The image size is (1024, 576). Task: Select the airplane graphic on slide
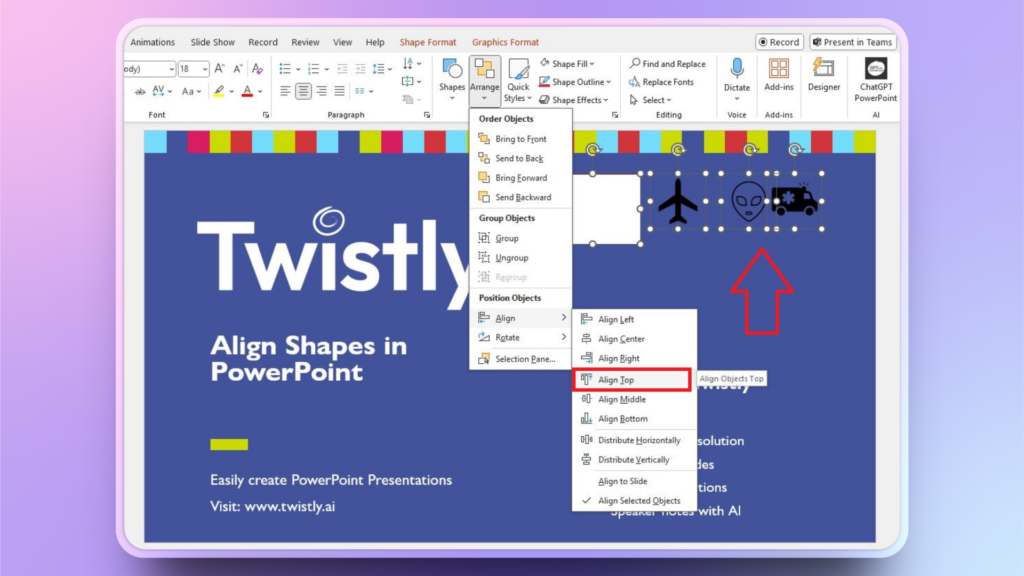678,200
